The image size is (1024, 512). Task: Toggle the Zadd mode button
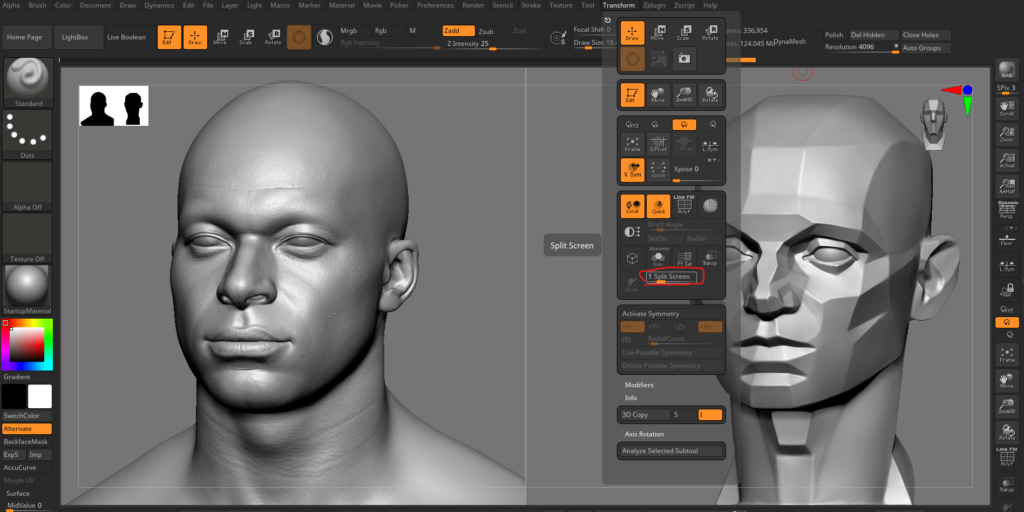(458, 31)
